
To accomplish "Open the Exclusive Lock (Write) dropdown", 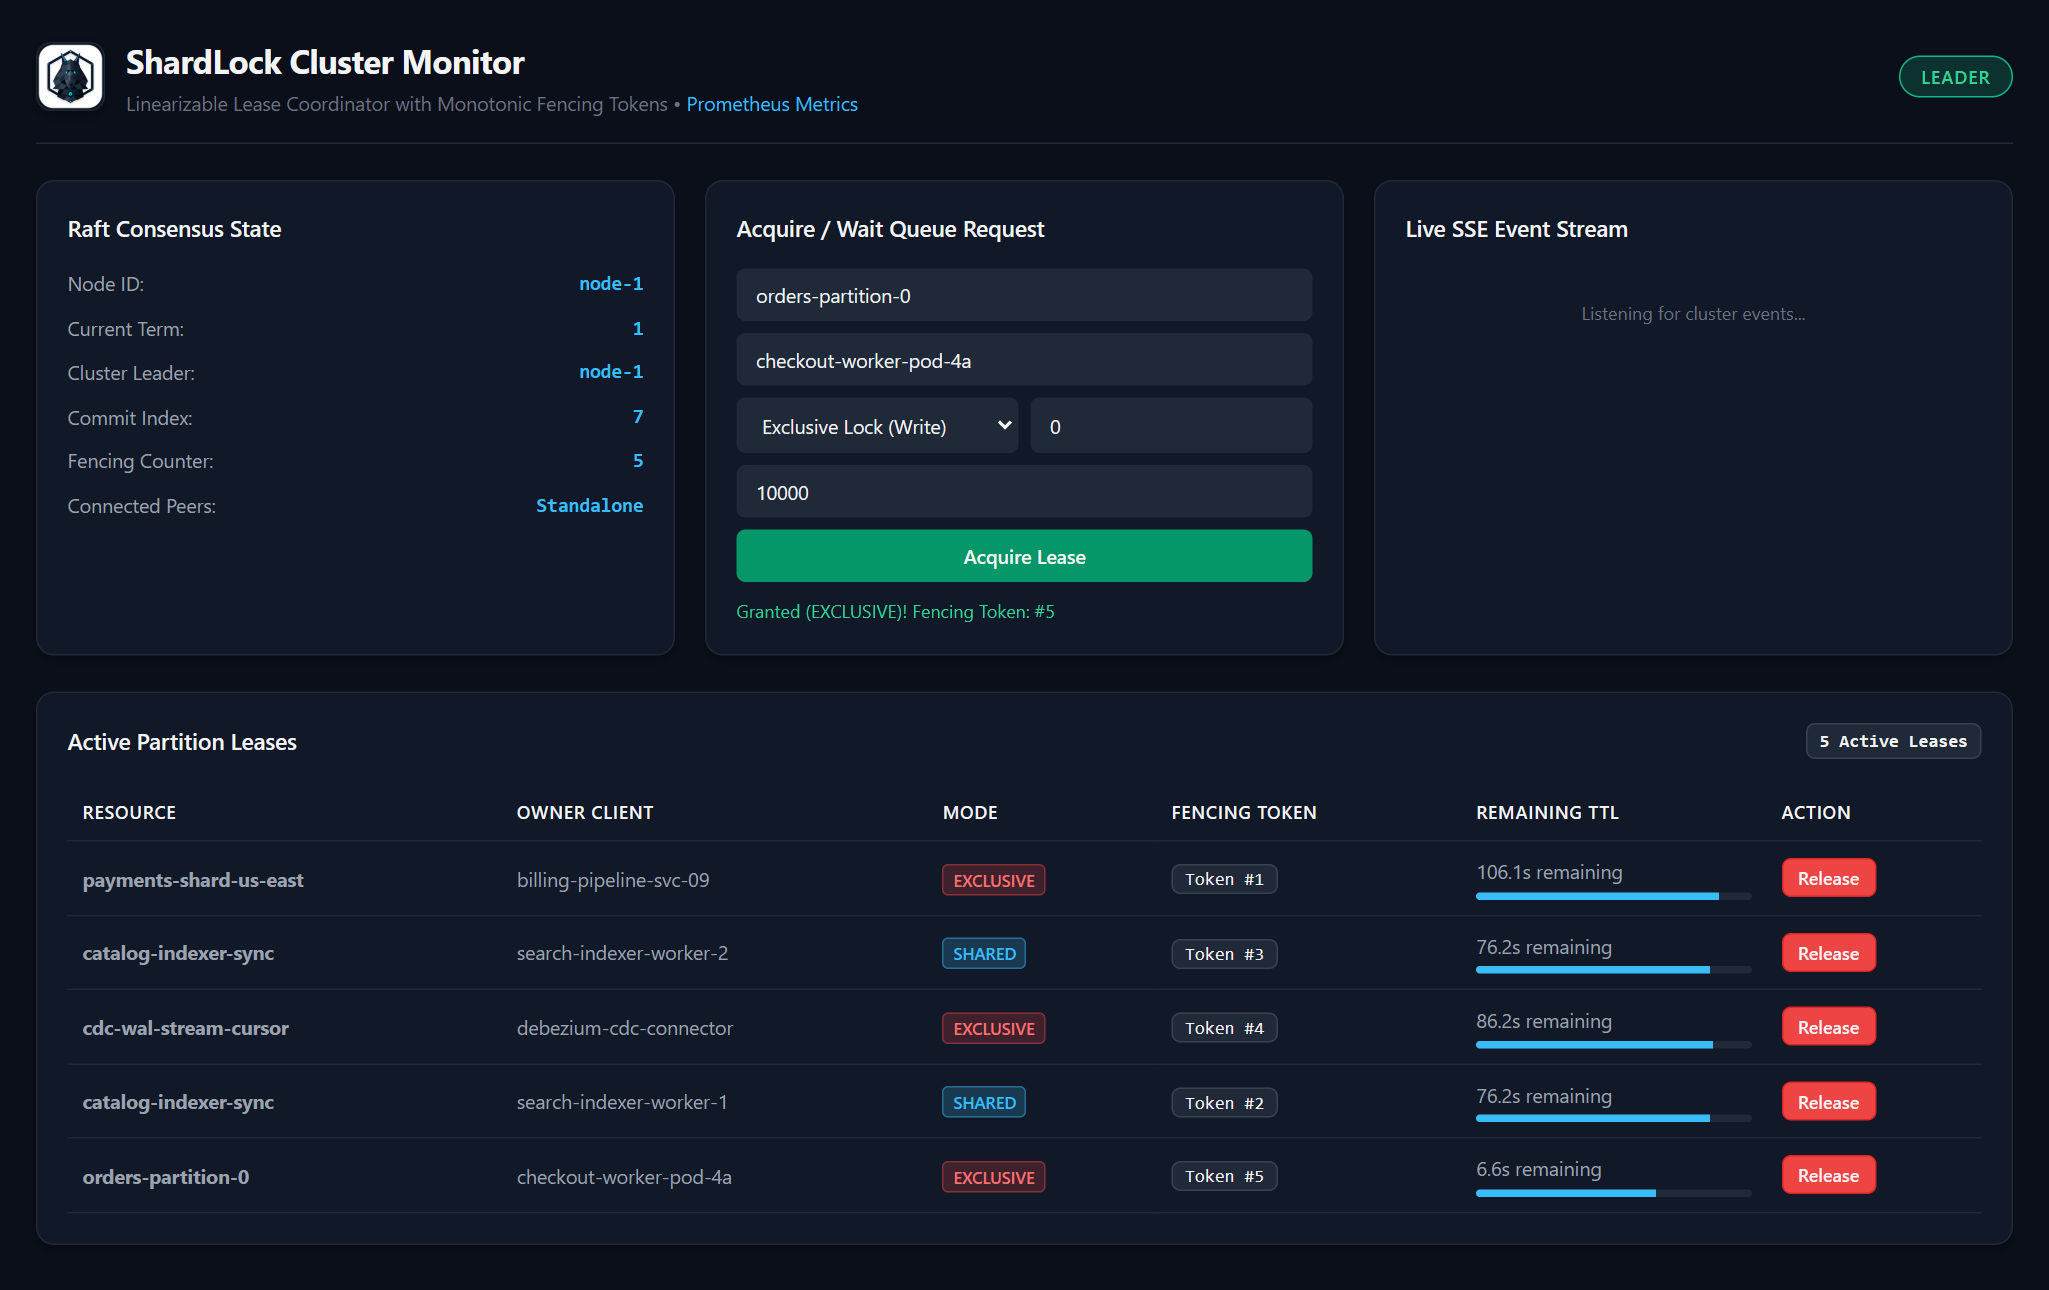I will tap(877, 426).
